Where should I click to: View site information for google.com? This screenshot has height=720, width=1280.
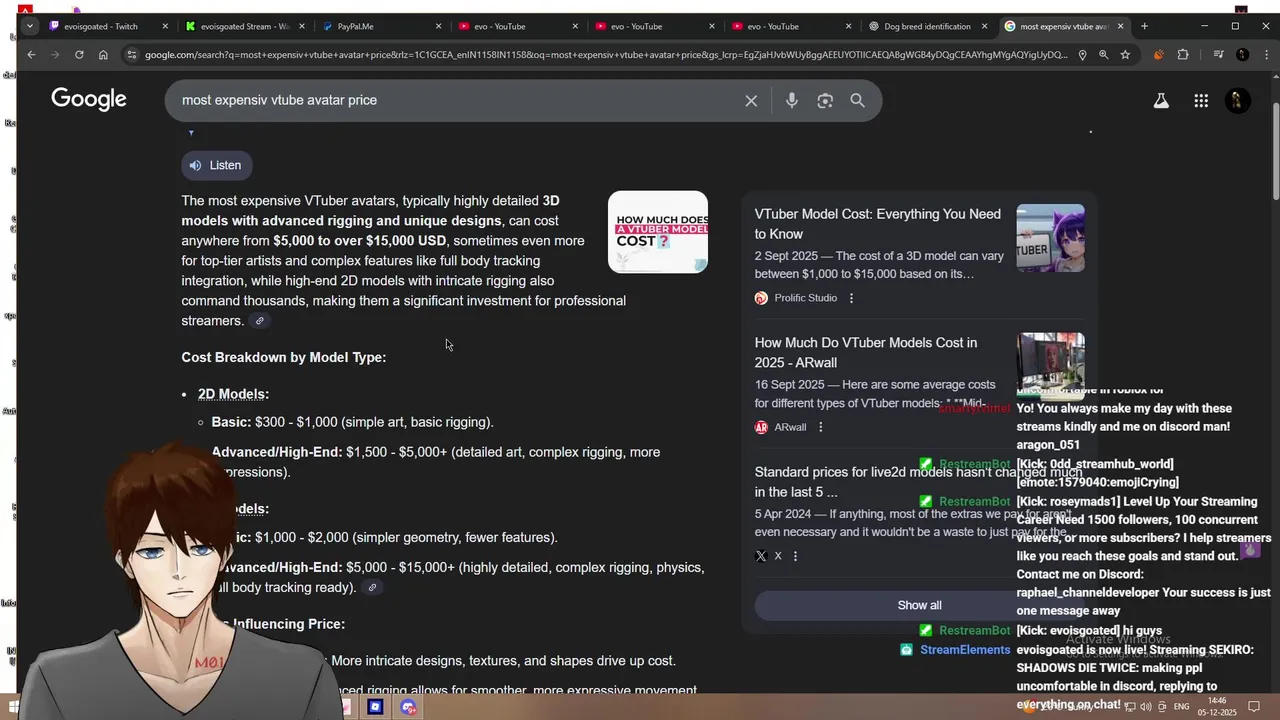(131, 55)
